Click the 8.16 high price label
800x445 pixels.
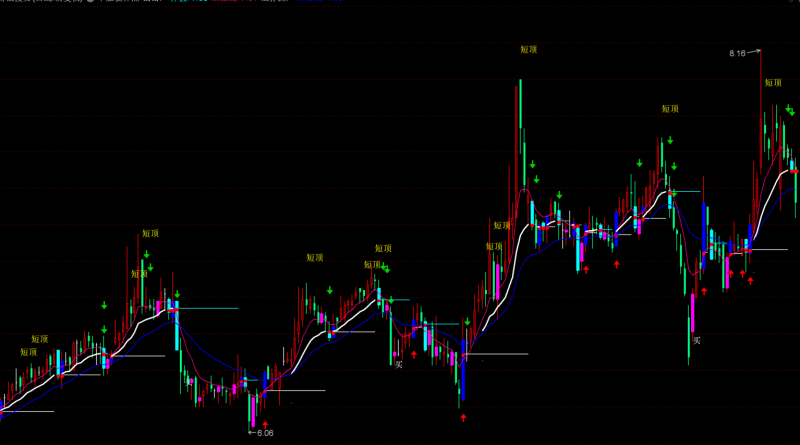click(737, 53)
